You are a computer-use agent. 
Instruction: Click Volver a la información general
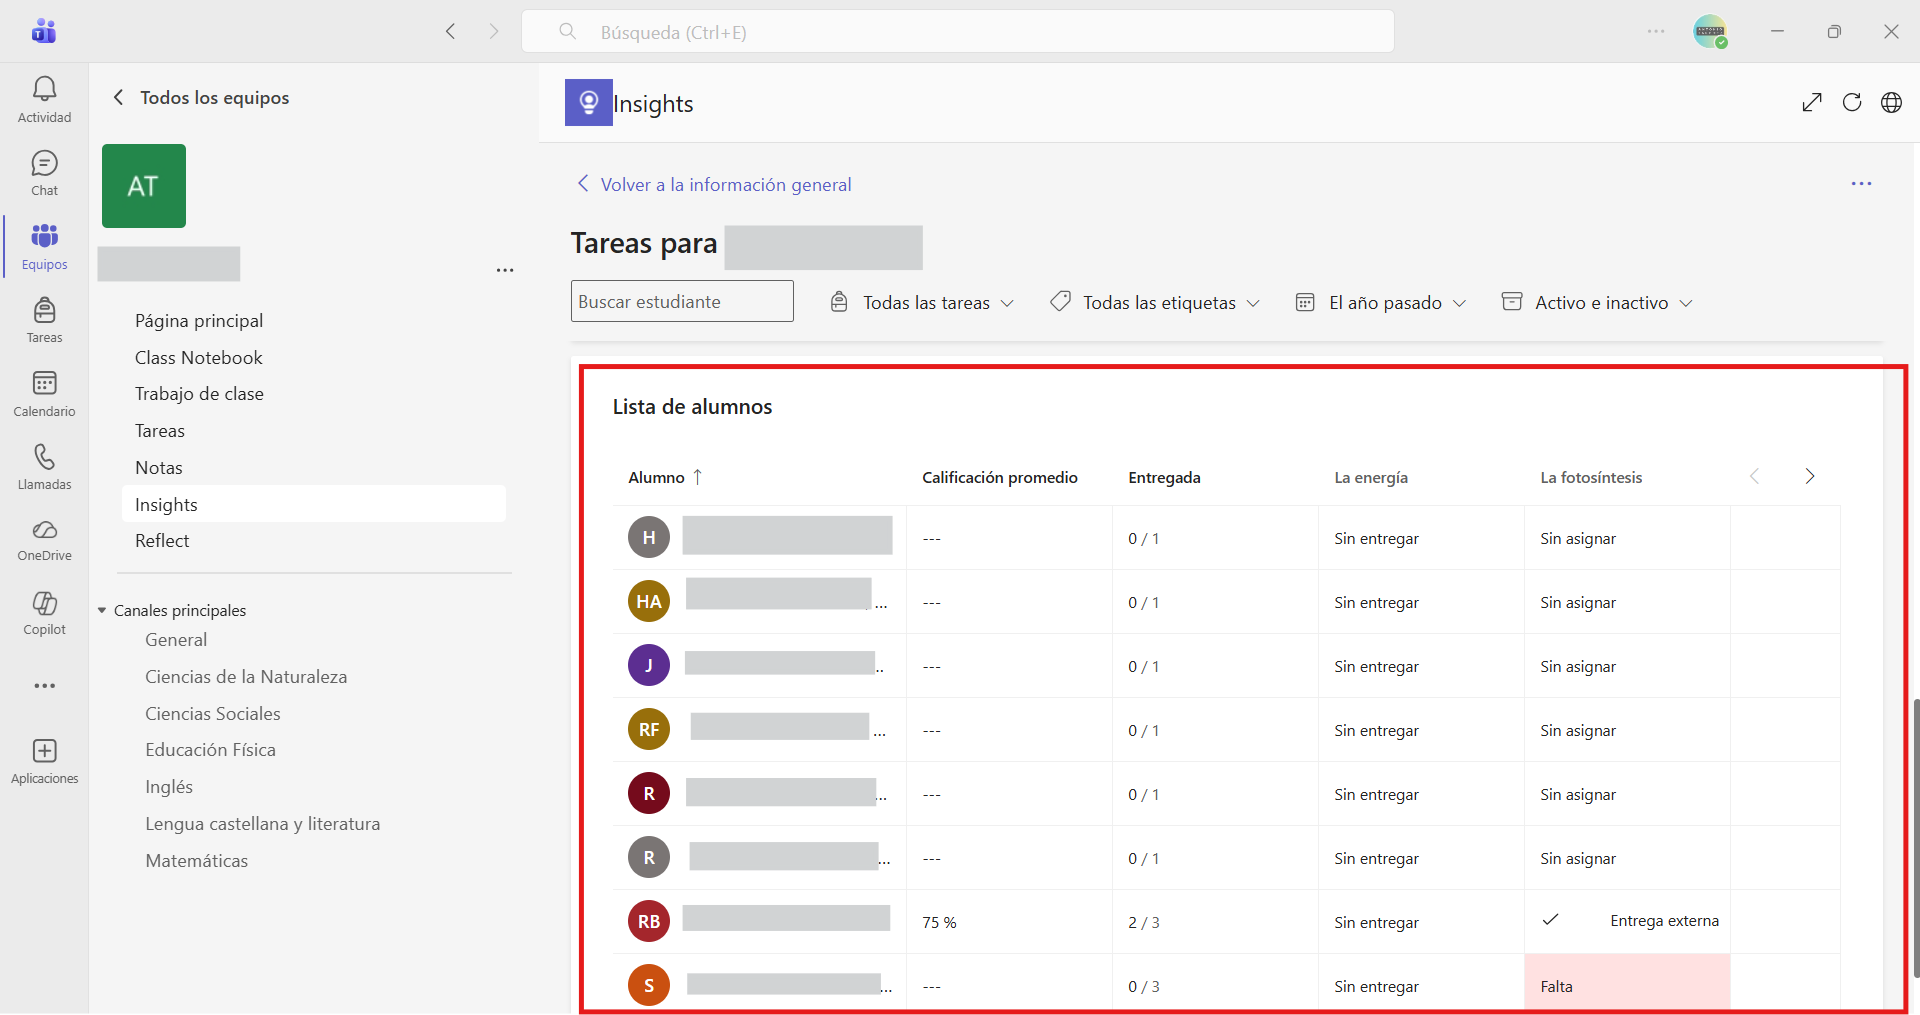tap(714, 184)
